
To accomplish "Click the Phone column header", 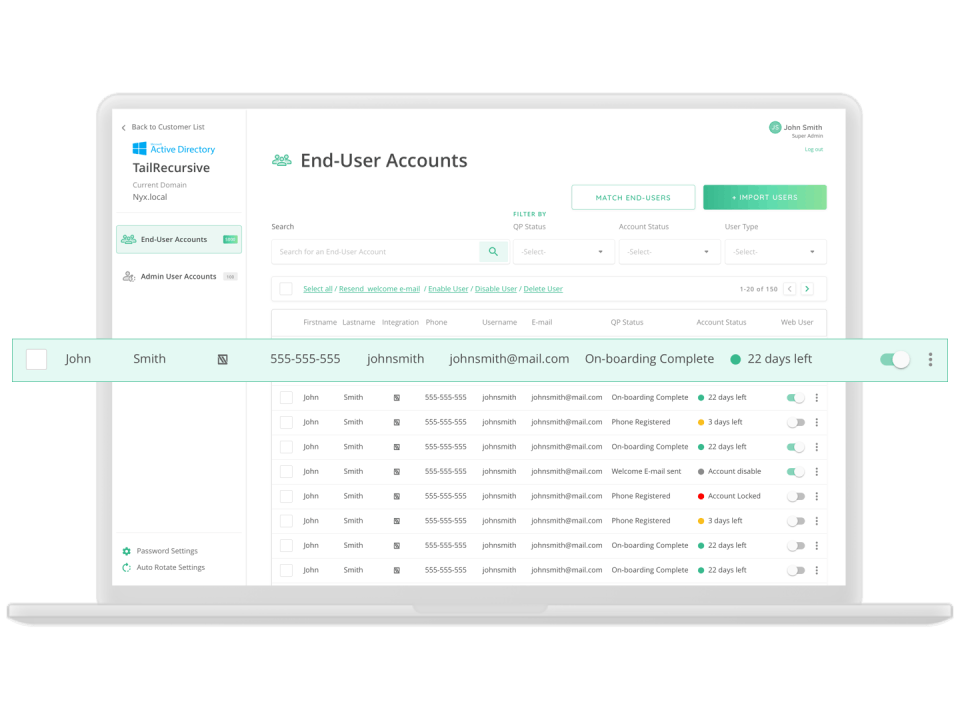I will tap(437, 322).
